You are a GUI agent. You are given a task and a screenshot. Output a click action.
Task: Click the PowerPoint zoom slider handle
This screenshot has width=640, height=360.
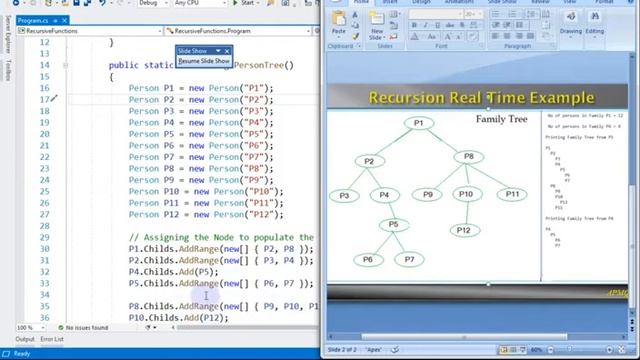click(x=570, y=350)
